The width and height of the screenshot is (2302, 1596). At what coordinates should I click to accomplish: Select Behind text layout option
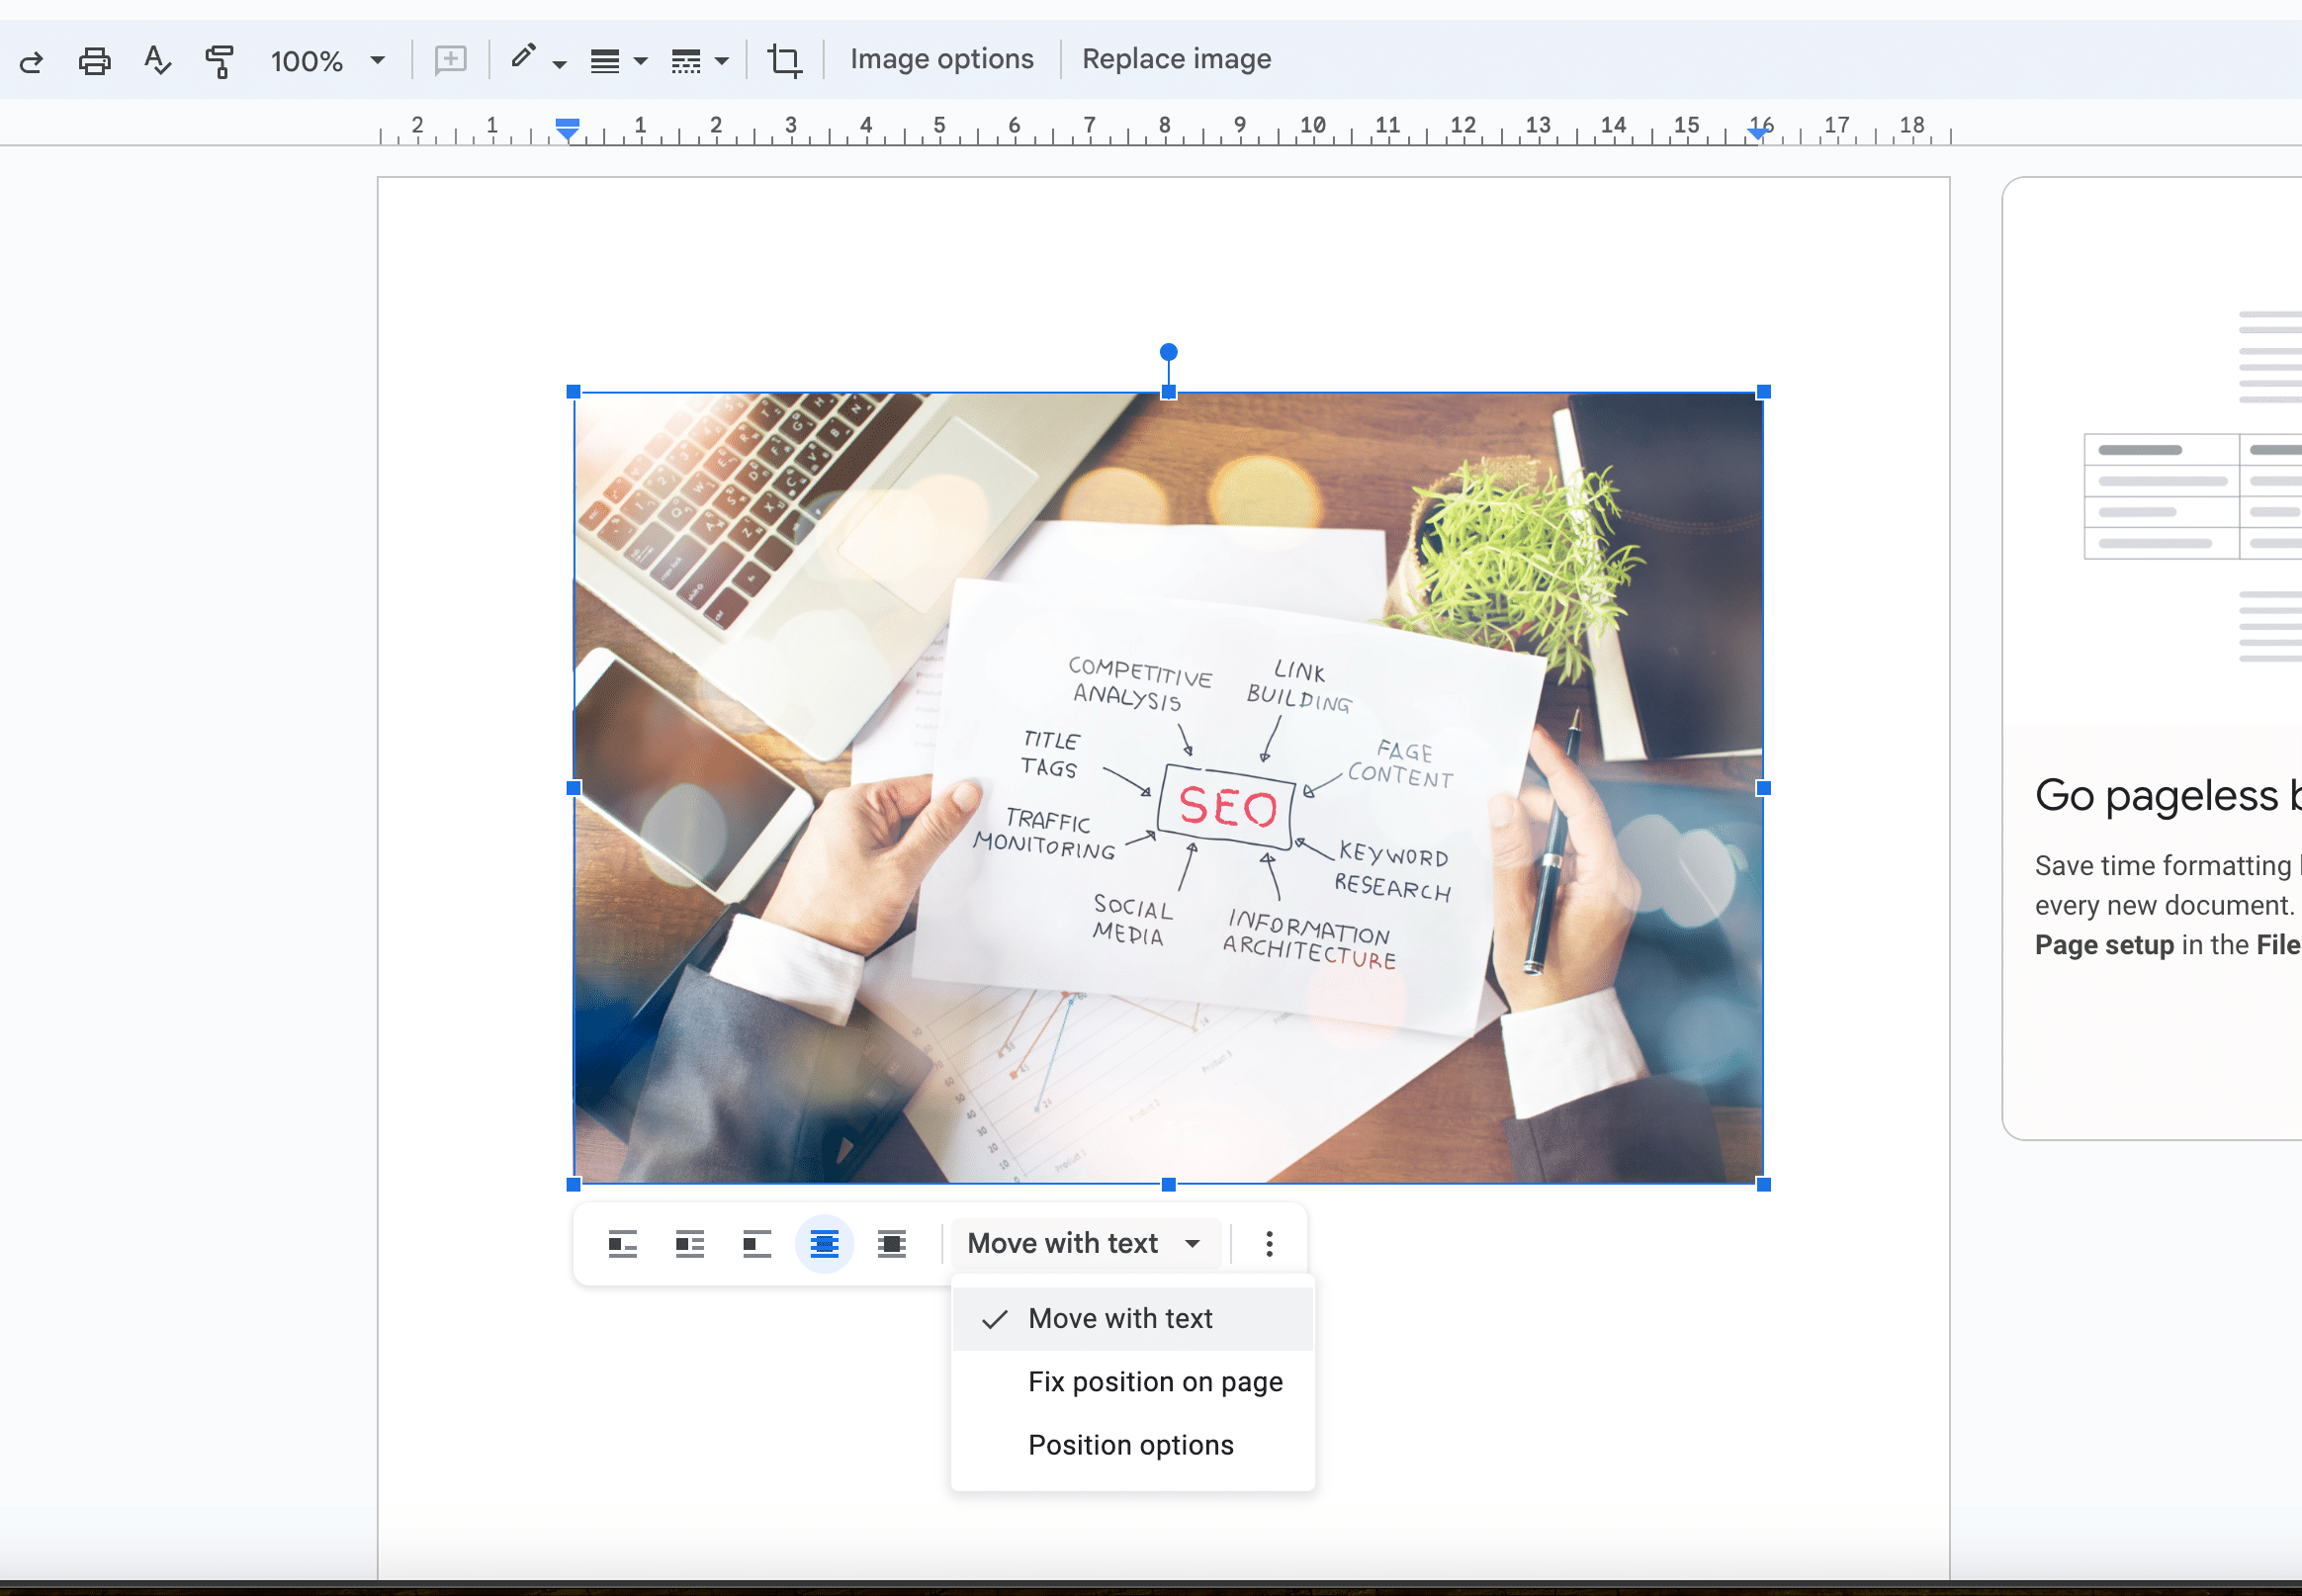point(824,1244)
